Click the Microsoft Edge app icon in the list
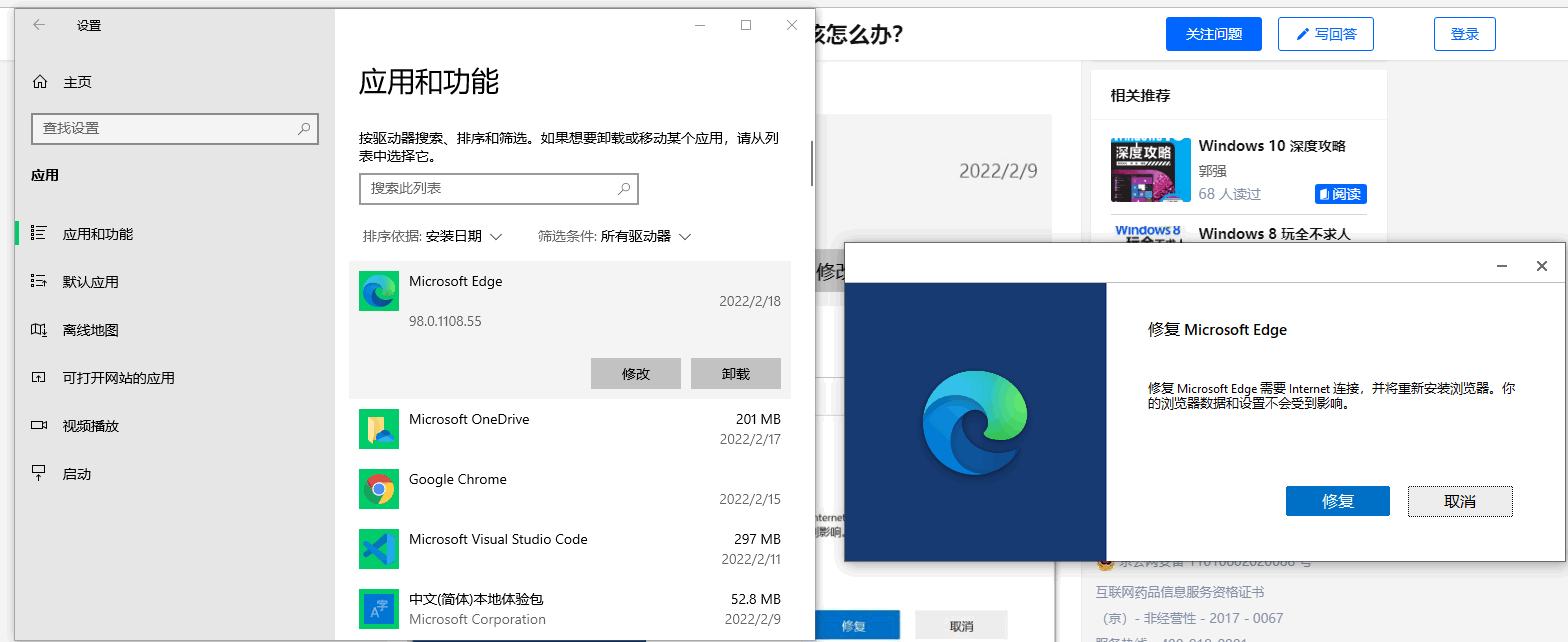Image resolution: width=1568 pixels, height=642 pixels. 379,291
